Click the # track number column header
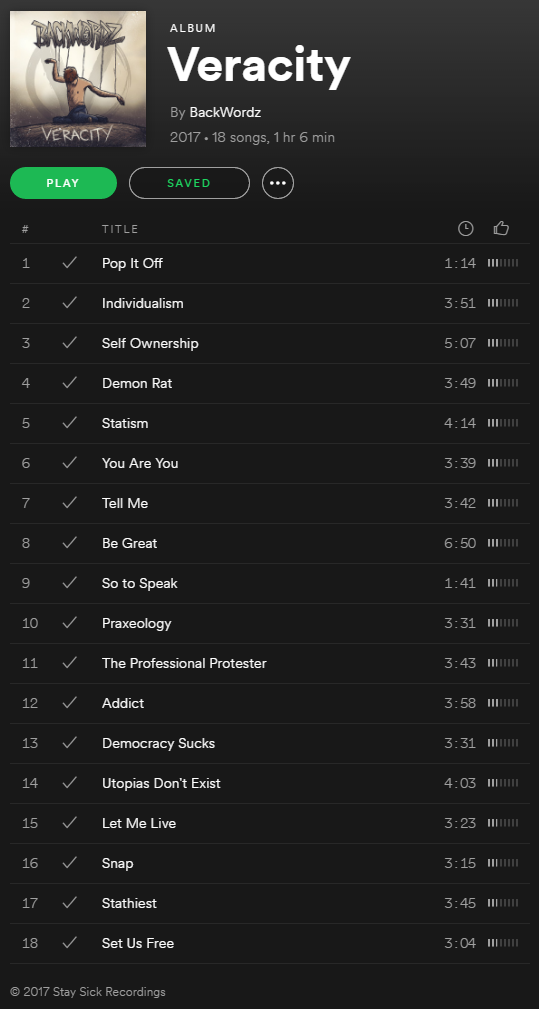Screen dimensions: 539x1009 25,229
